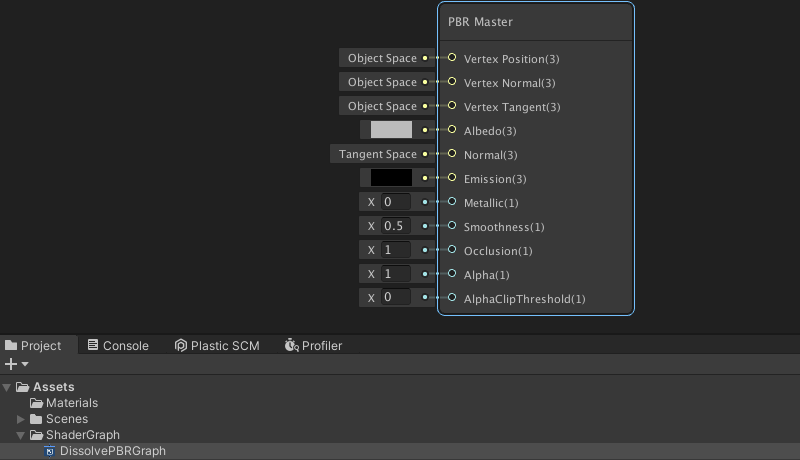Click the Materials folder icon
Viewport: 800px width, 460px height.
[x=36, y=403]
